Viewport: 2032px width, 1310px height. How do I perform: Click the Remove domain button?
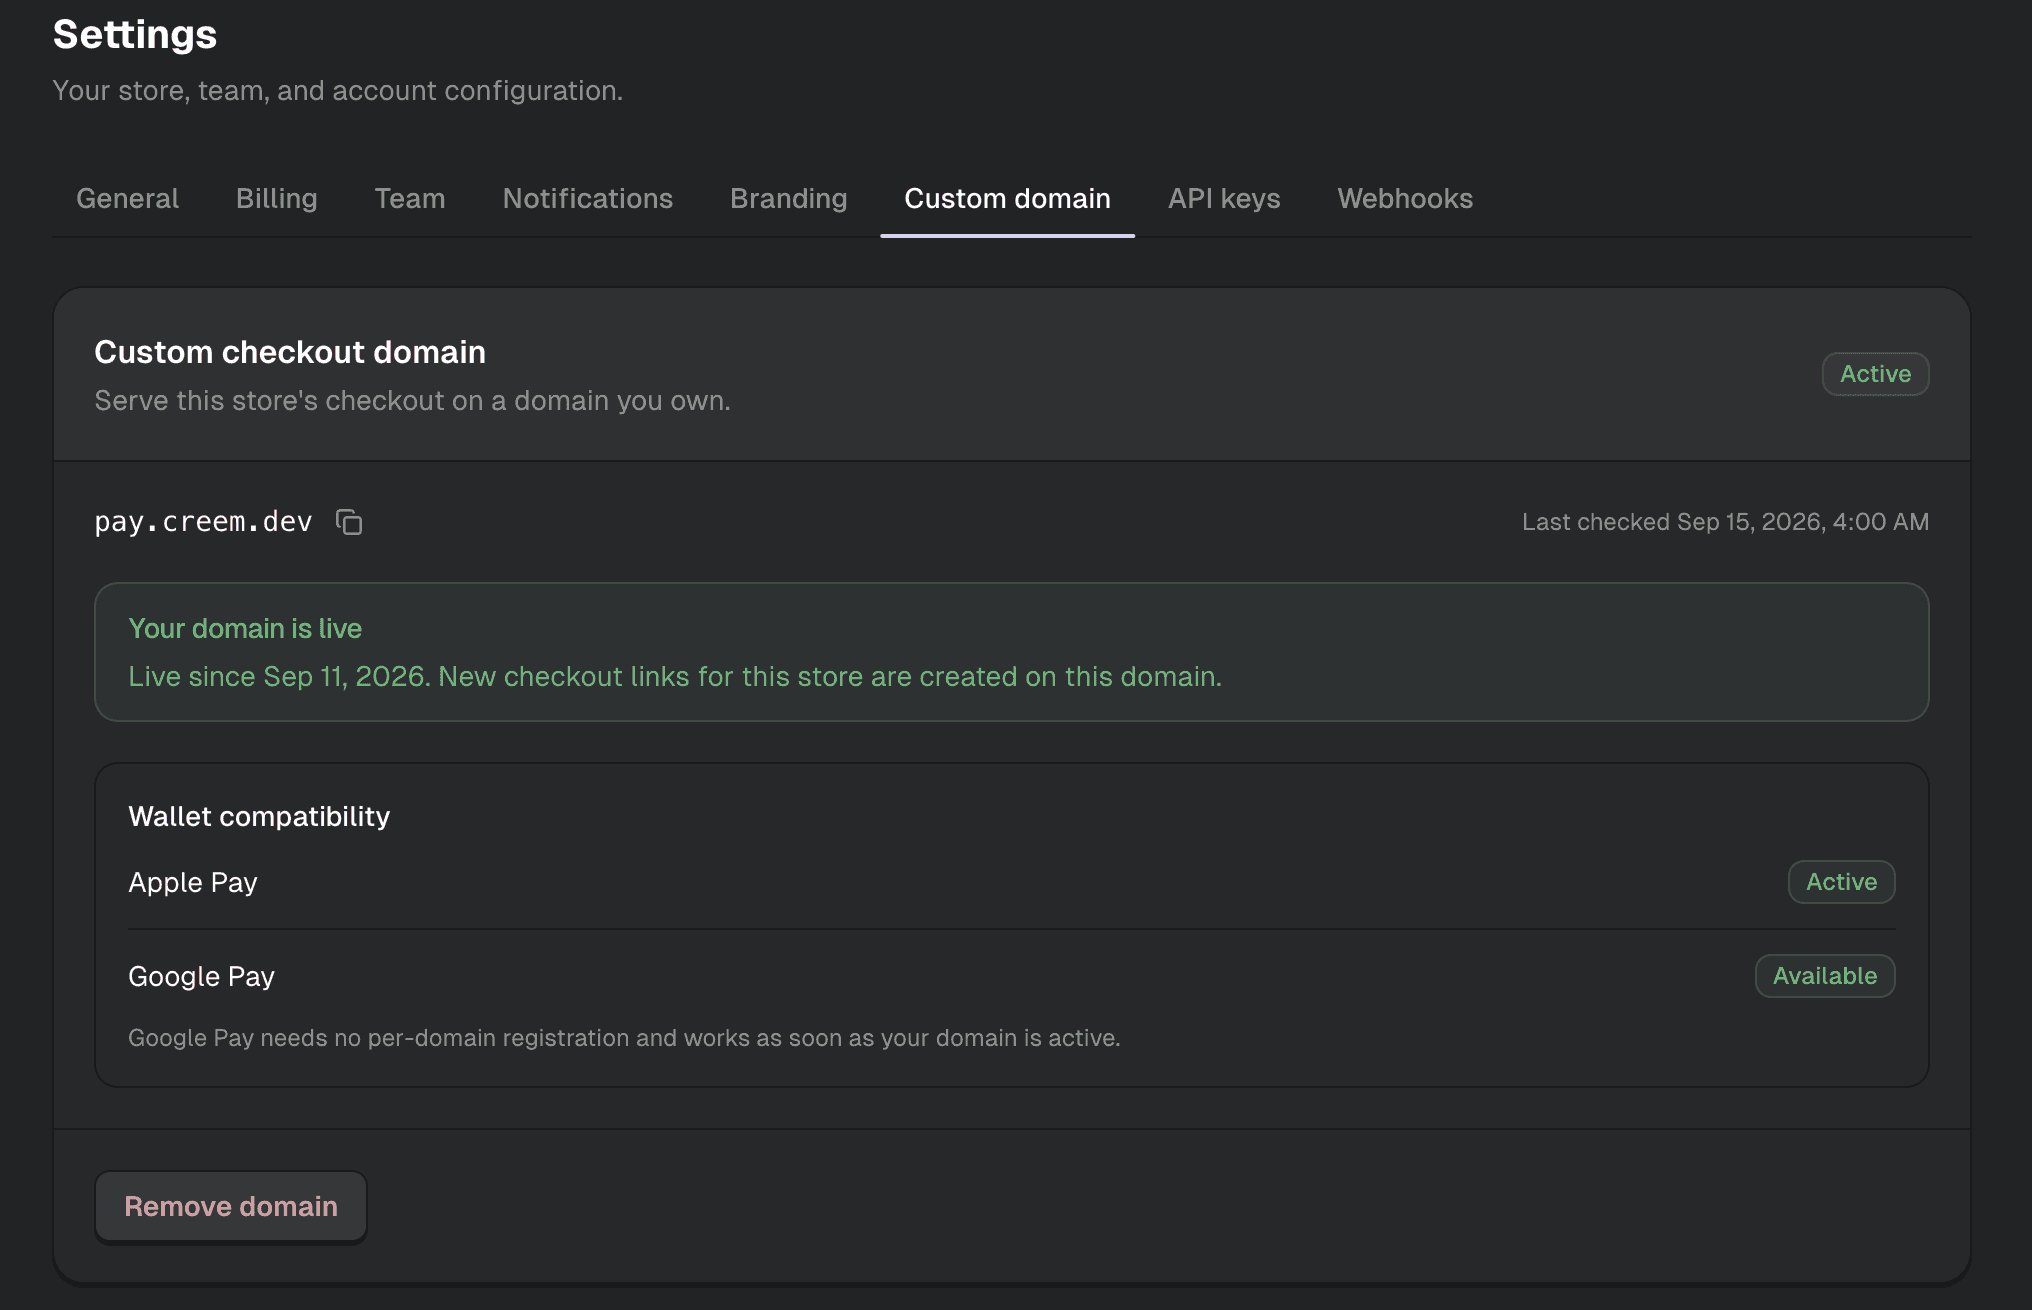(x=231, y=1206)
